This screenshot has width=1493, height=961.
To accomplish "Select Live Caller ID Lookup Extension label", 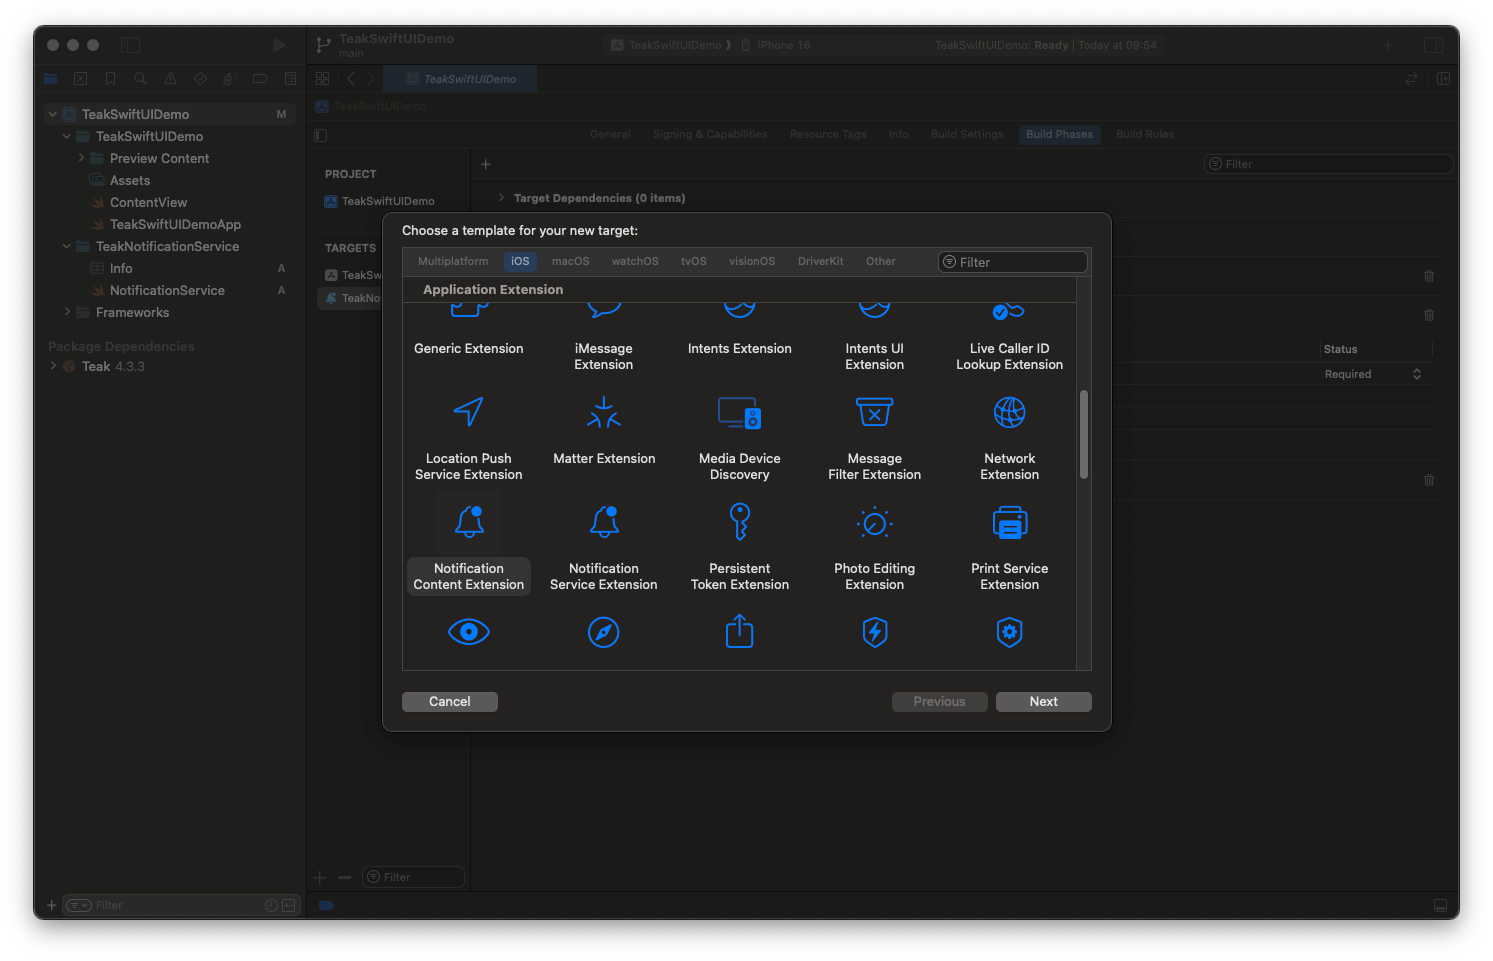I will point(1010,356).
